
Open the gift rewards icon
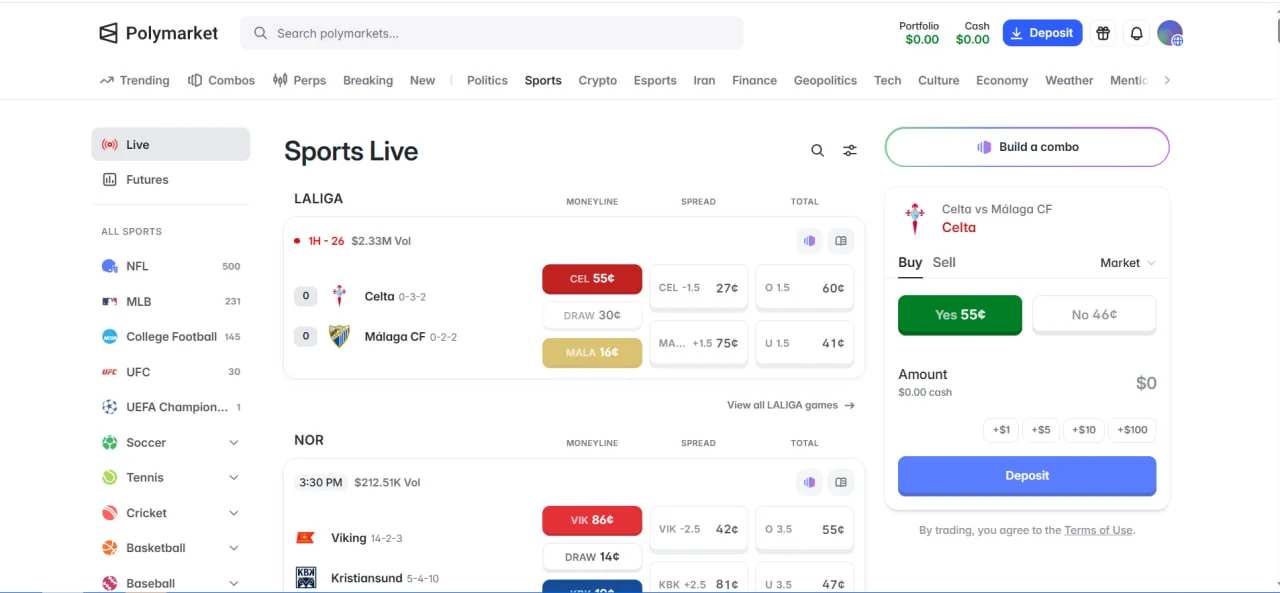point(1103,33)
